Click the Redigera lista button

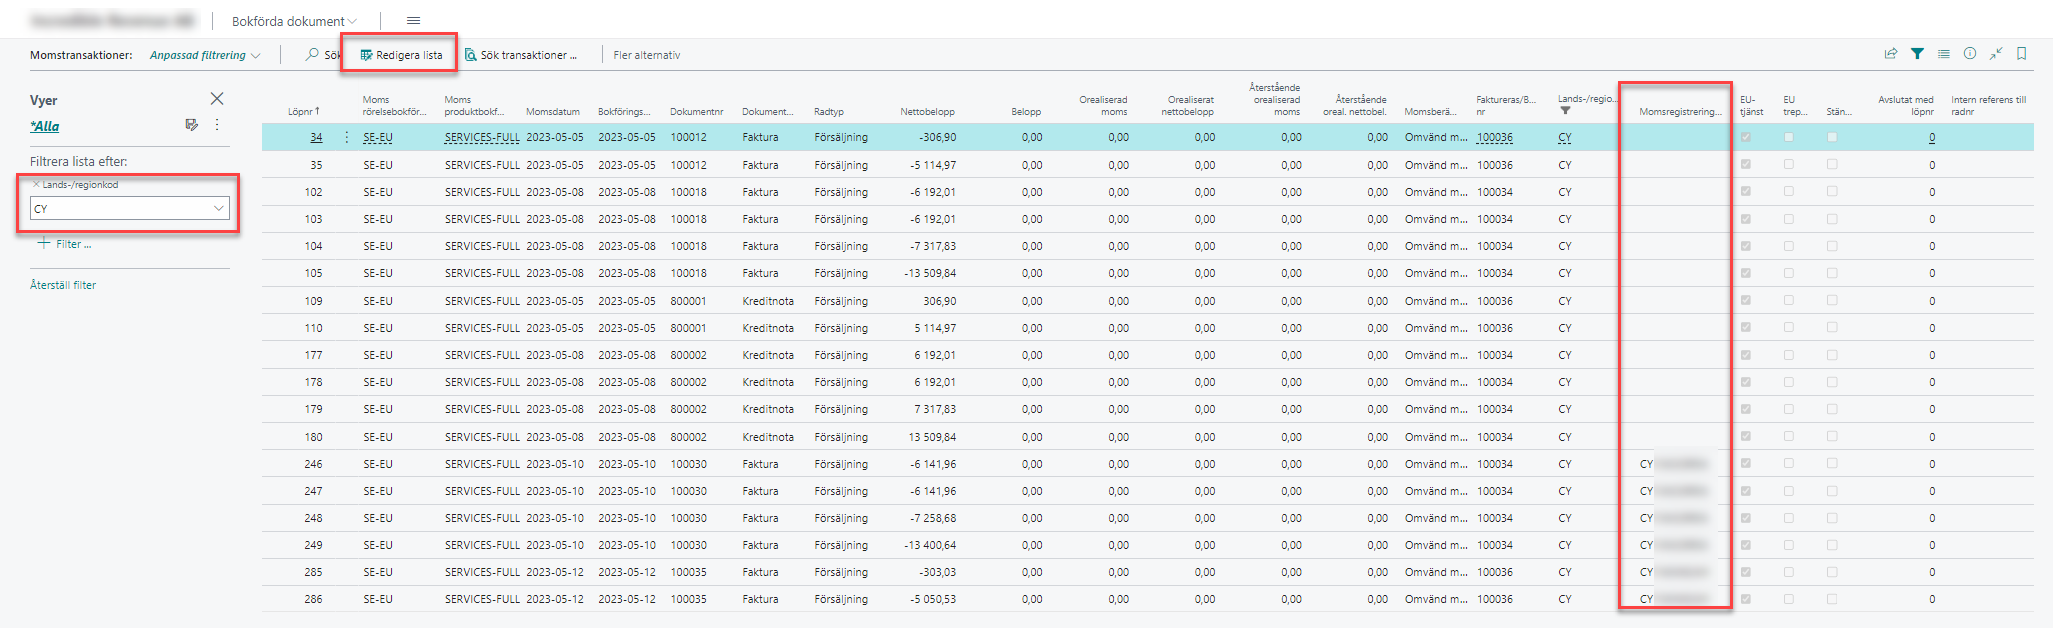pos(401,55)
